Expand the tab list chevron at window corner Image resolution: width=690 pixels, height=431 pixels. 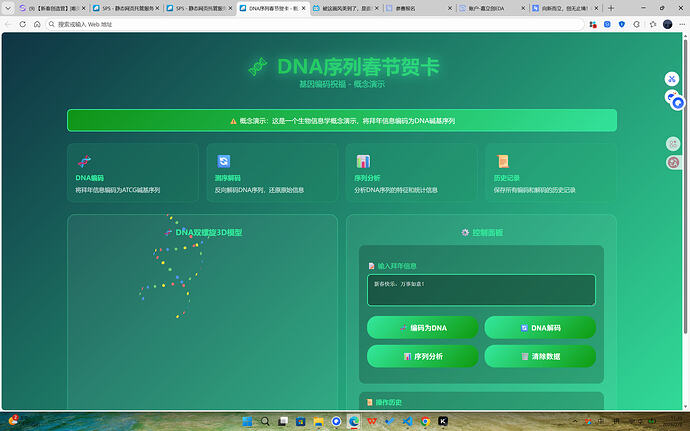coord(8,8)
